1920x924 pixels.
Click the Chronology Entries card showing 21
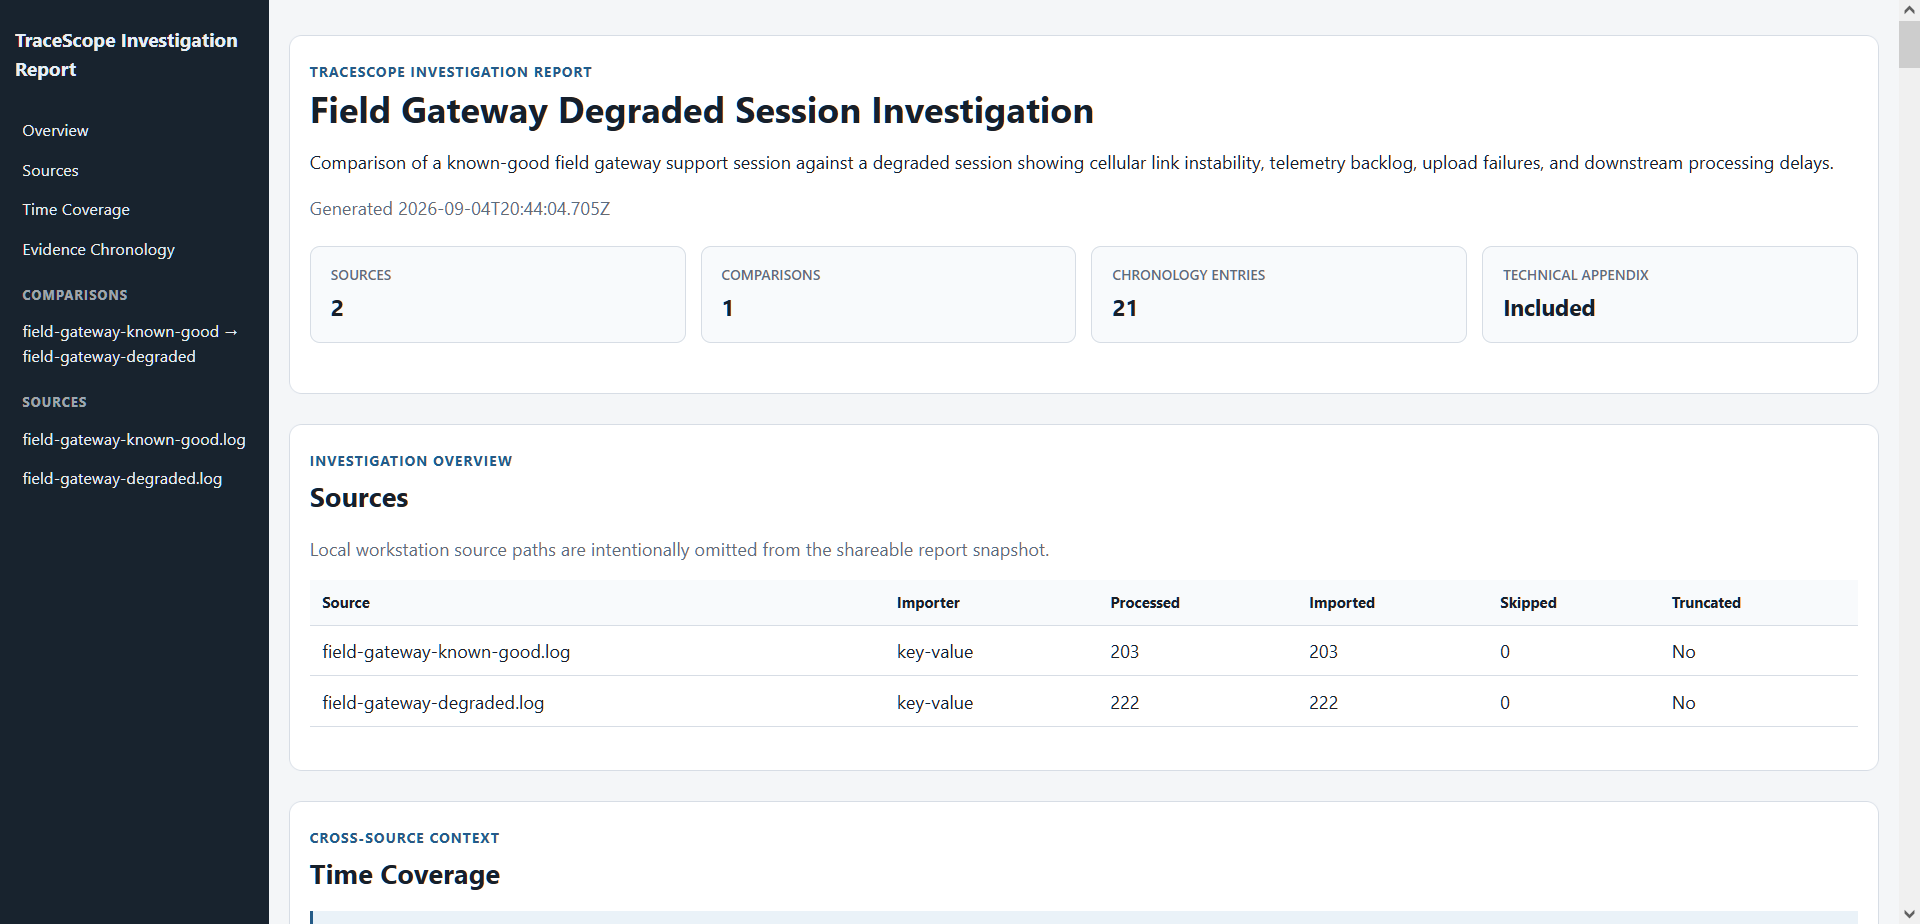tap(1279, 295)
